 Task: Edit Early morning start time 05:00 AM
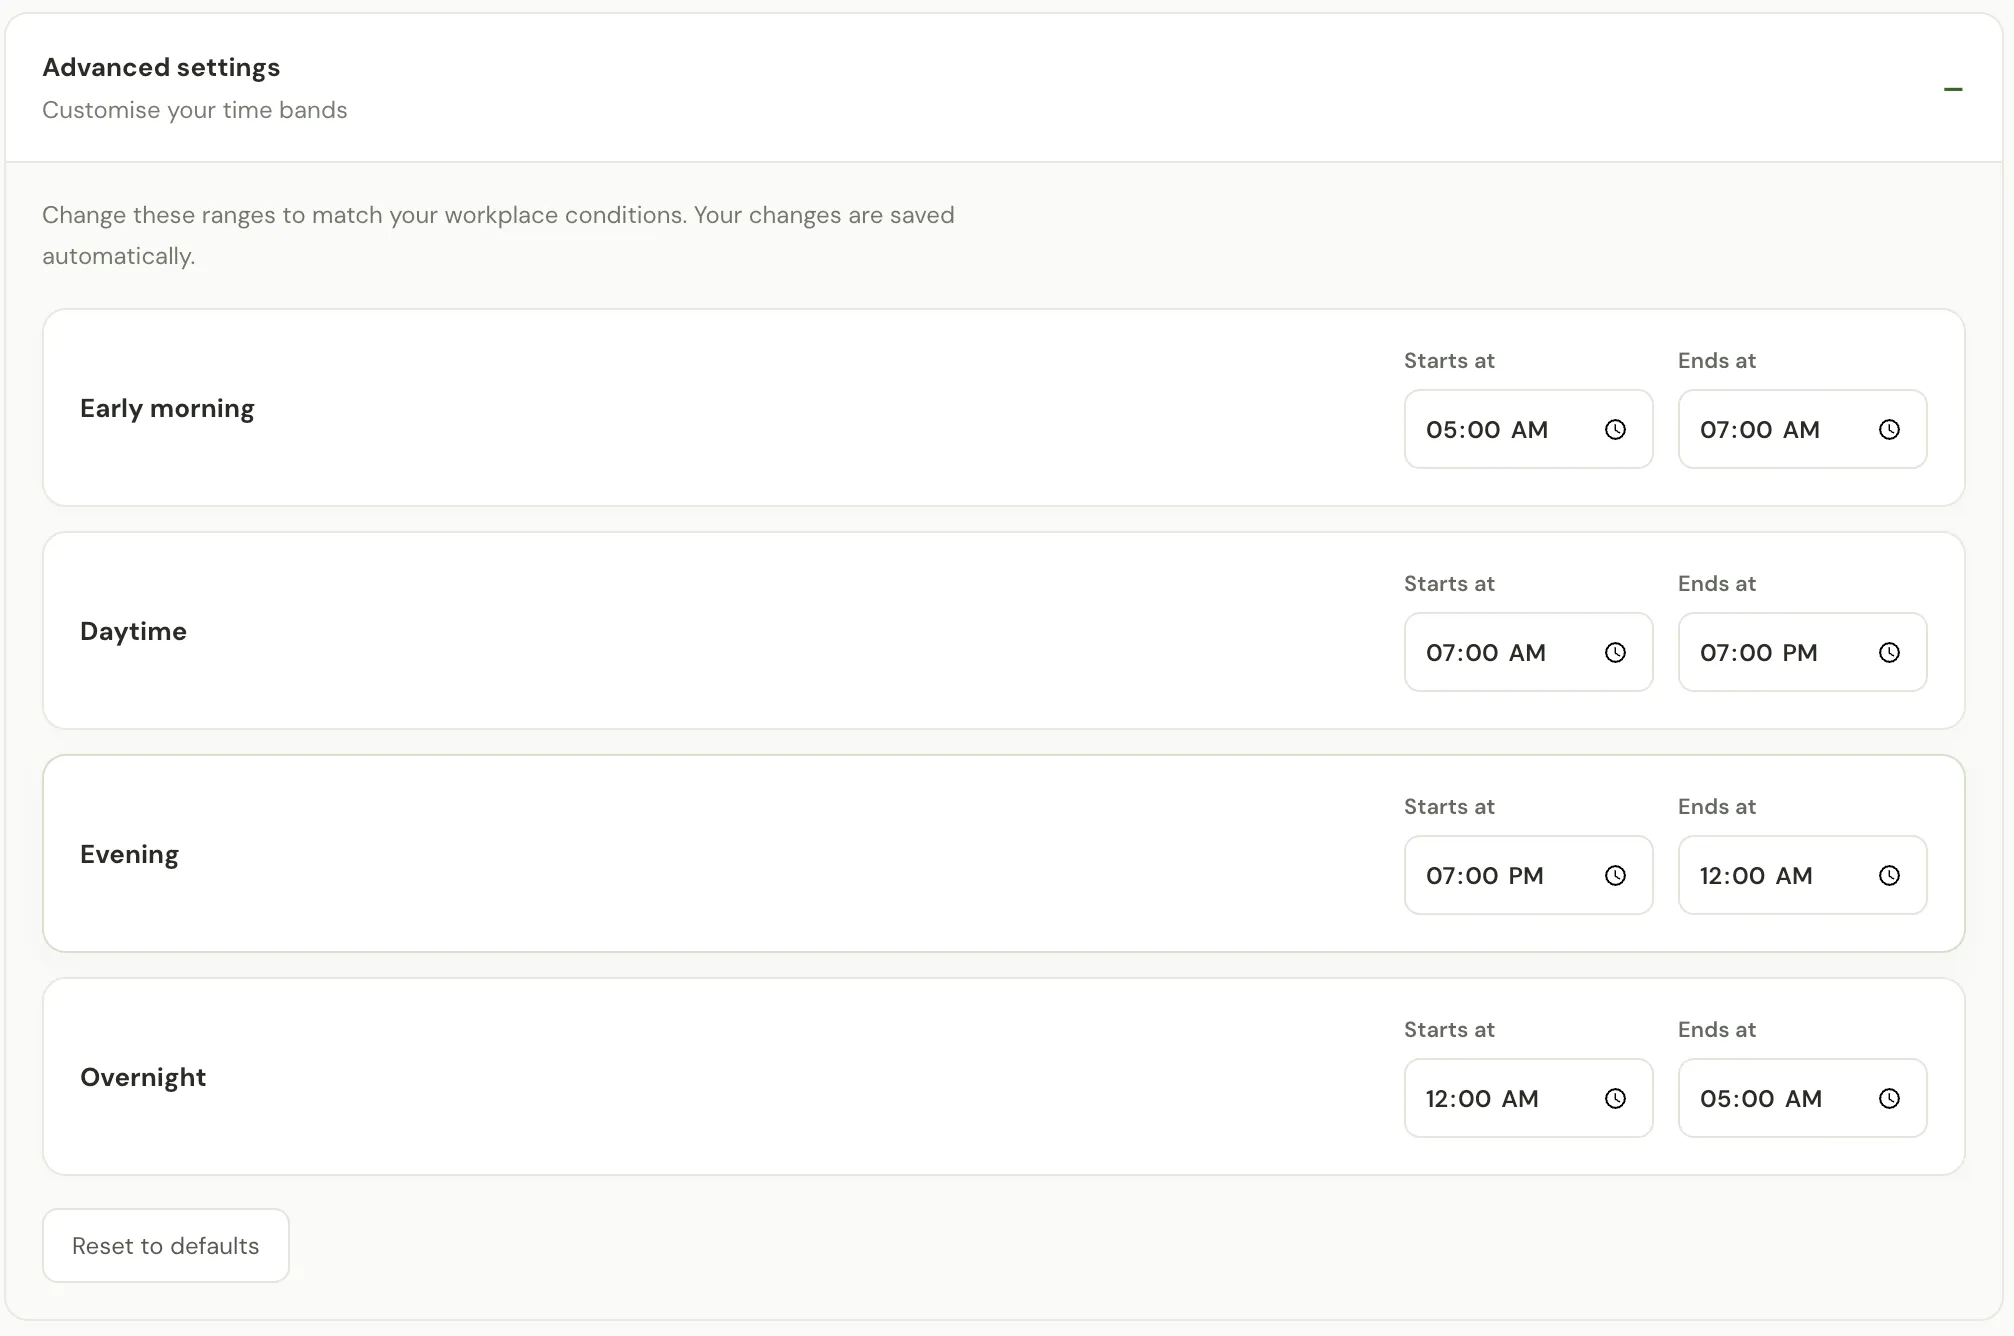point(1528,429)
